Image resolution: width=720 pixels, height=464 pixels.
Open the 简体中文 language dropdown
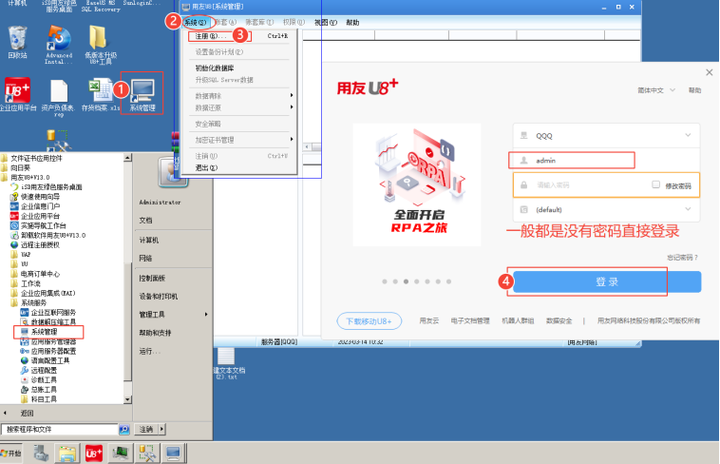(x=656, y=90)
